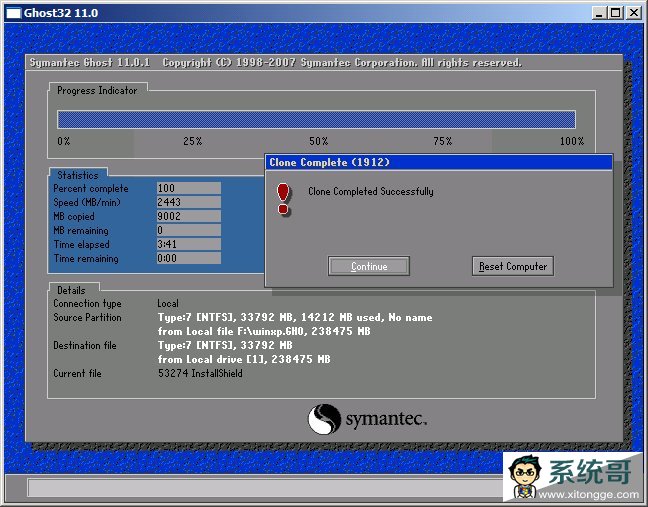
Task: Click the 'Source Partition' label
Action: pyautogui.click(x=87, y=317)
